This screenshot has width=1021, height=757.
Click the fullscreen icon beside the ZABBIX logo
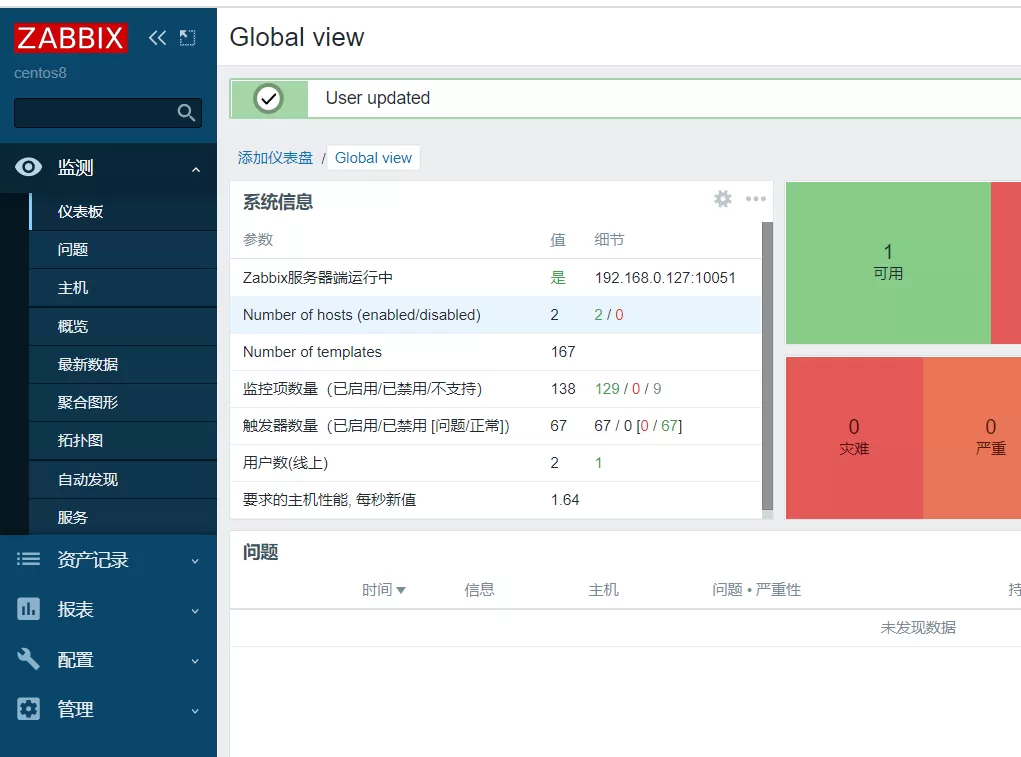click(x=185, y=37)
